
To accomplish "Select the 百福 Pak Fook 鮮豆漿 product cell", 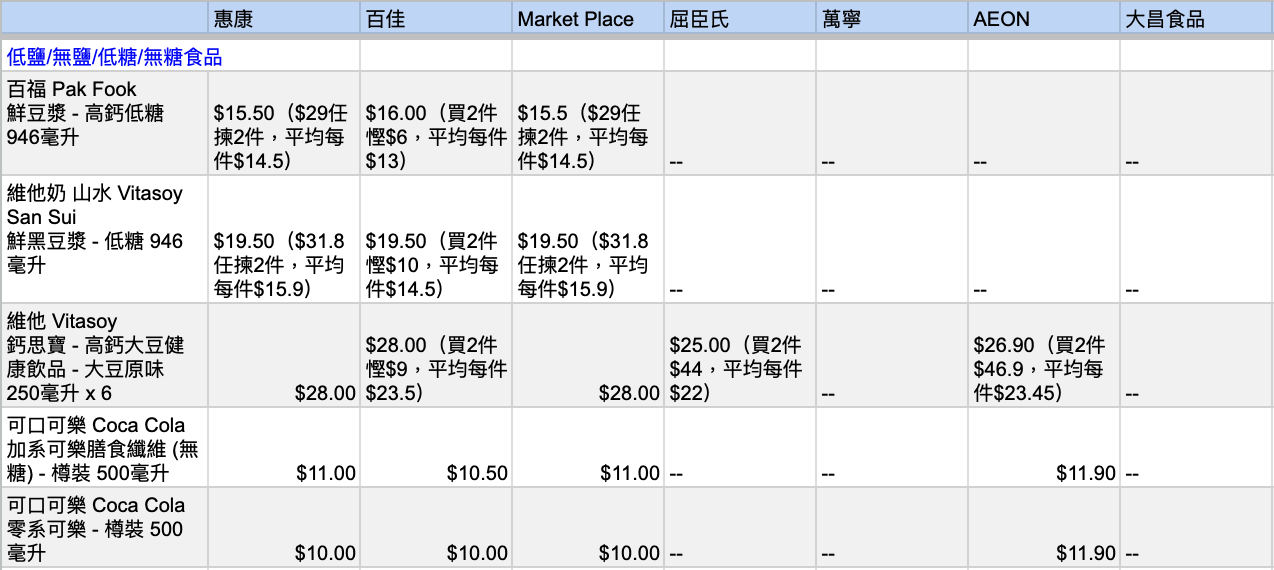I will [x=104, y=123].
